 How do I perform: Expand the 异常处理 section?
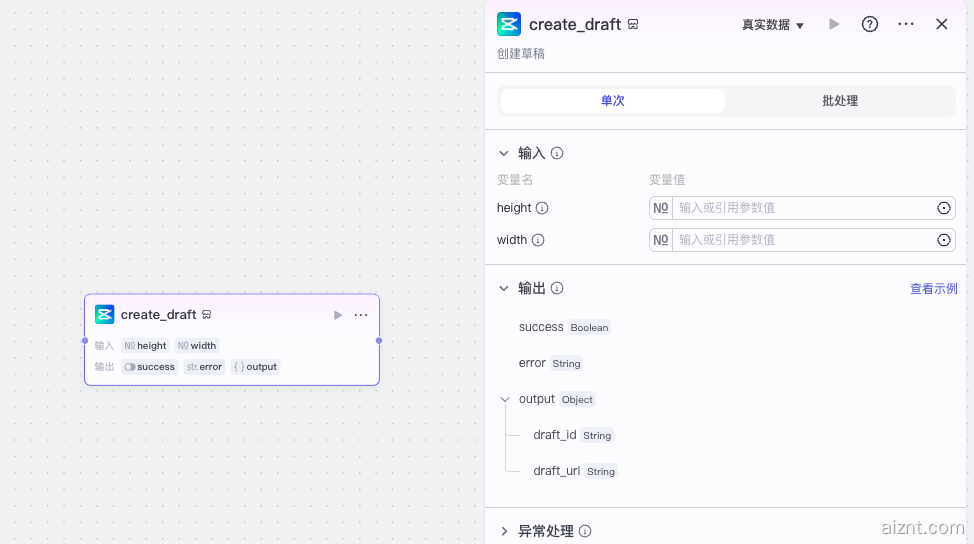pyautogui.click(x=504, y=531)
